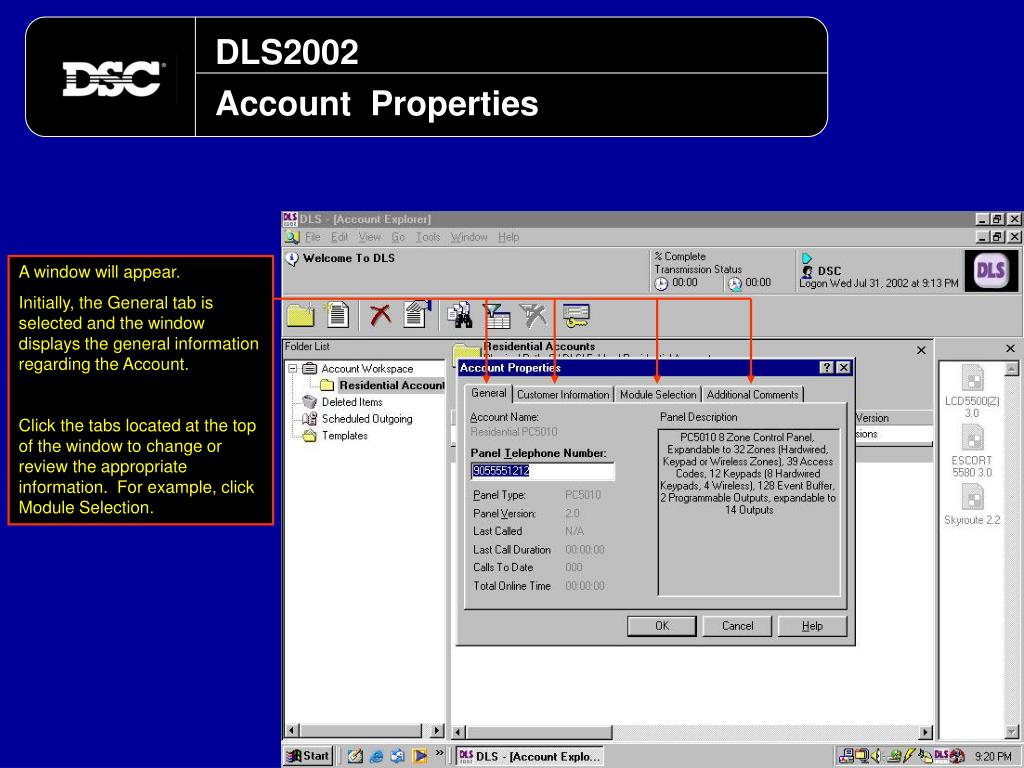
Task: Switch to the Module Selection tab
Action: coord(657,395)
